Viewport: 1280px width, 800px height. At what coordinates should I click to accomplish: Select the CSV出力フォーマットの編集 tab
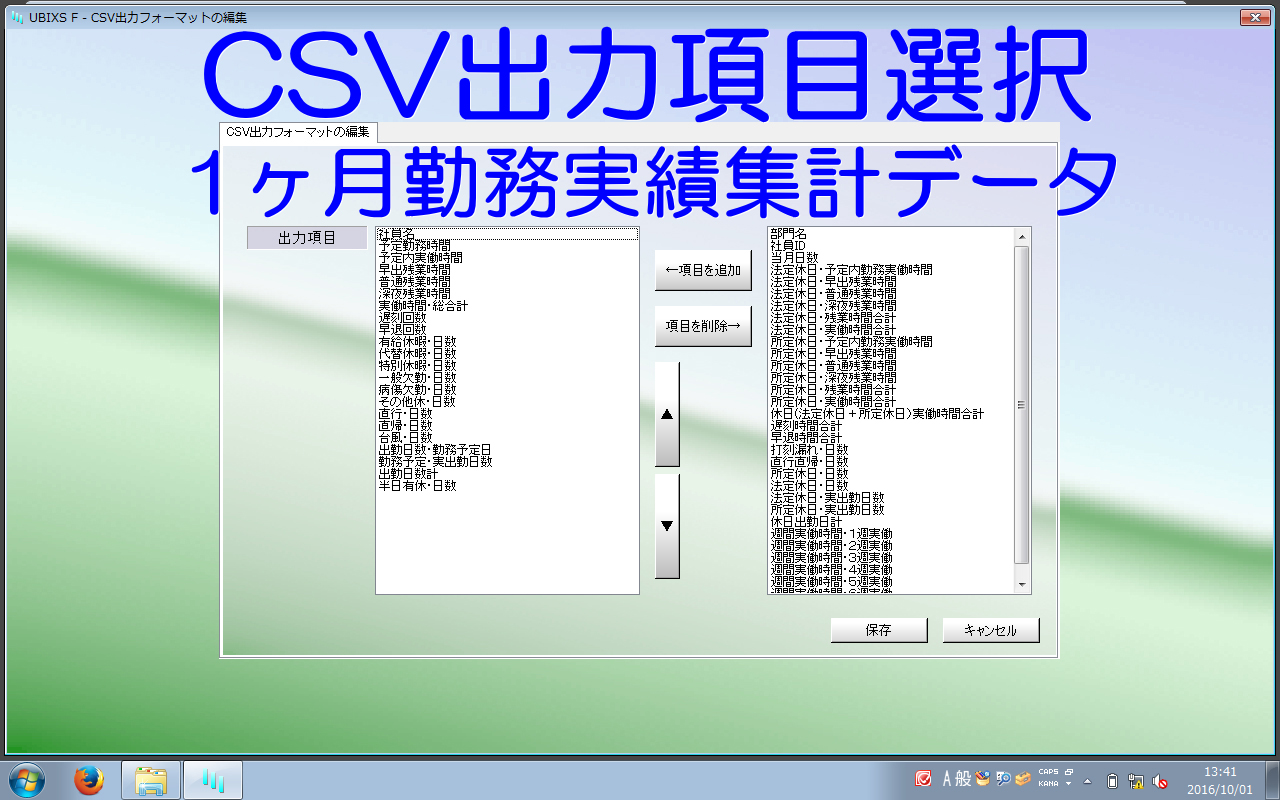298,132
